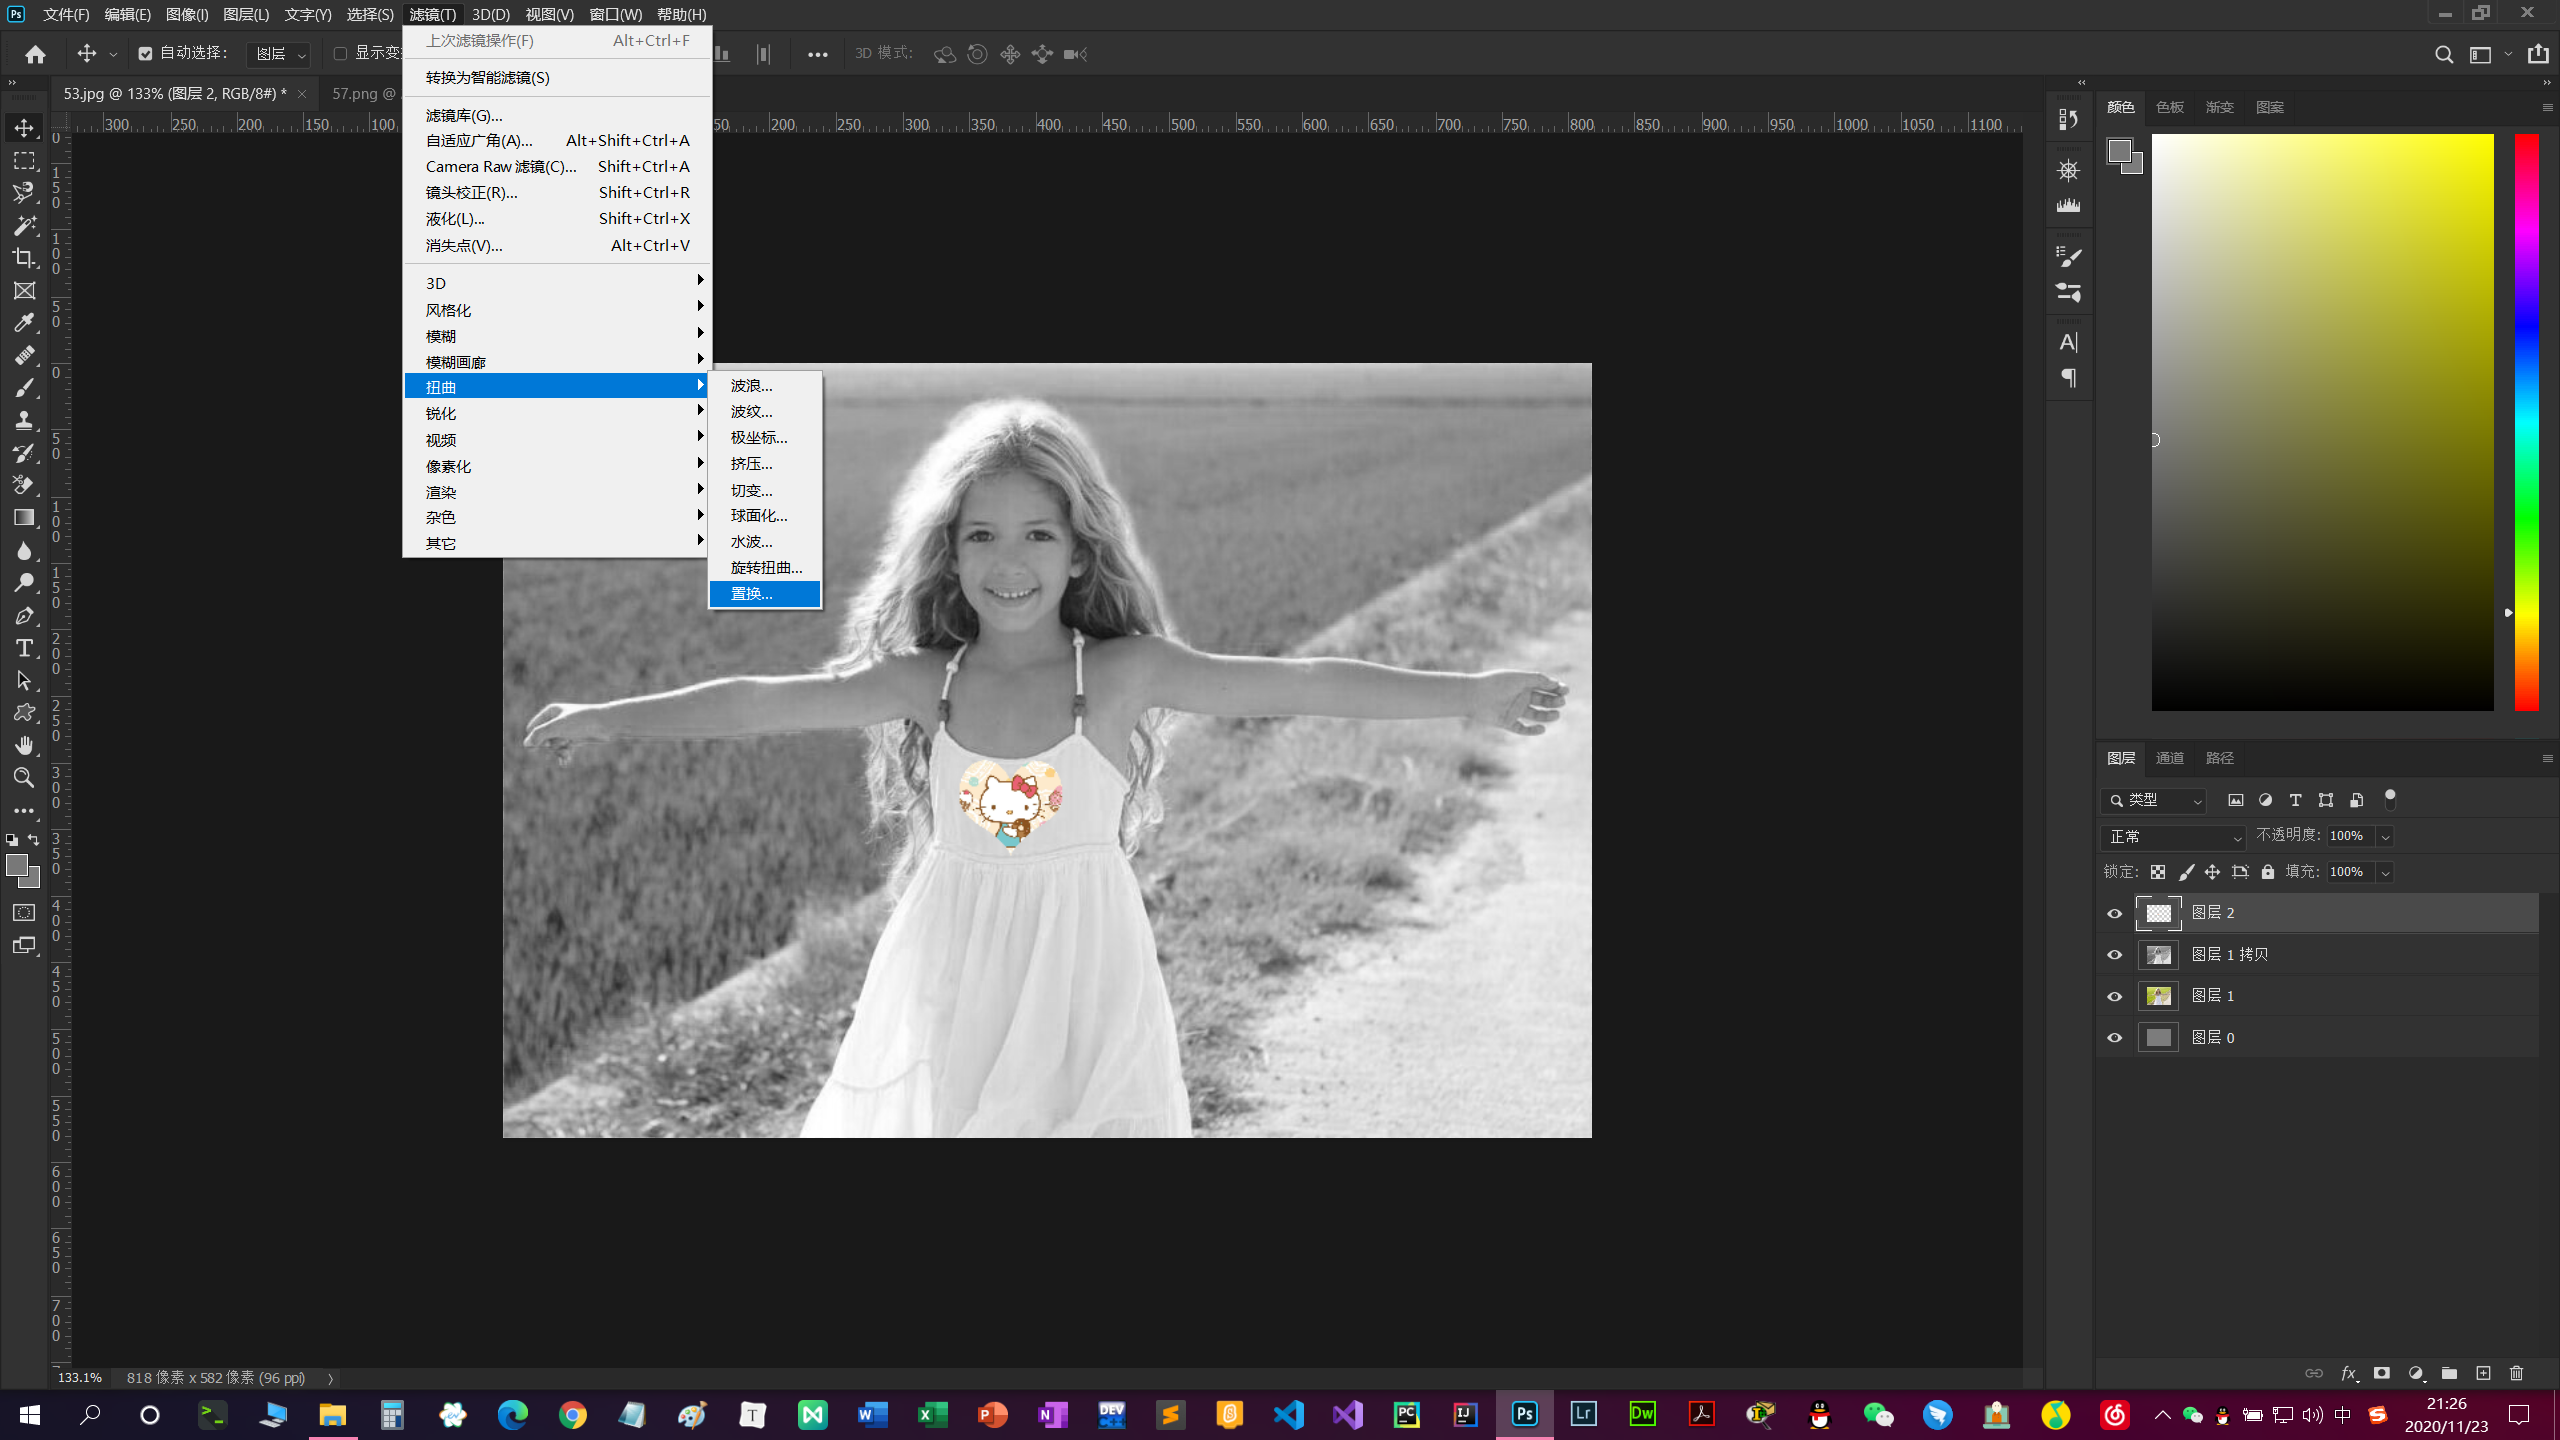Switch to the 路径 tab
The image size is (2560, 1440).
pyautogui.click(x=2219, y=758)
